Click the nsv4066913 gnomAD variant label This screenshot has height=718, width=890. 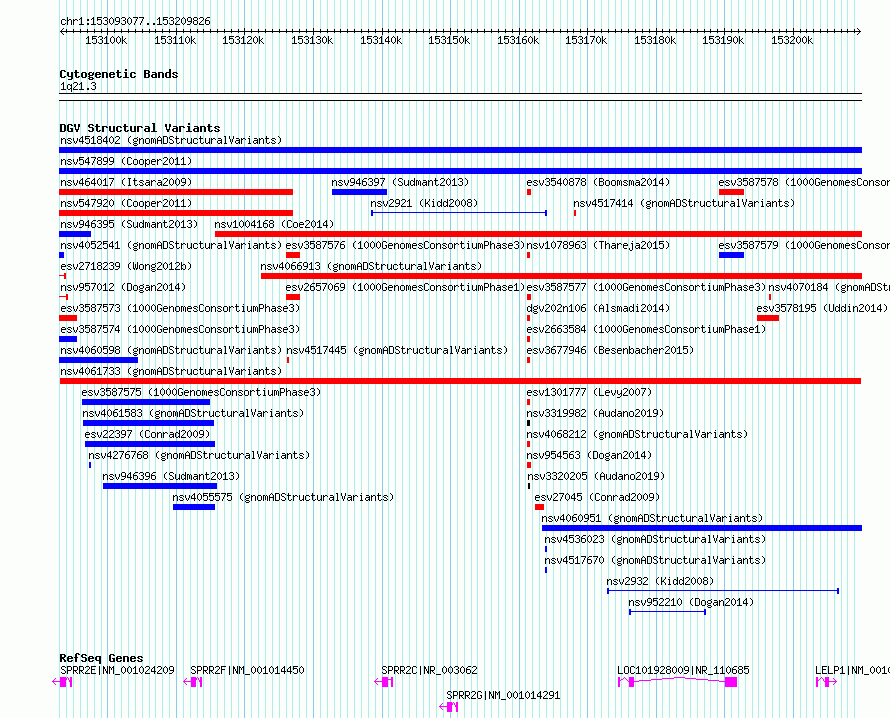pyautogui.click(x=371, y=266)
